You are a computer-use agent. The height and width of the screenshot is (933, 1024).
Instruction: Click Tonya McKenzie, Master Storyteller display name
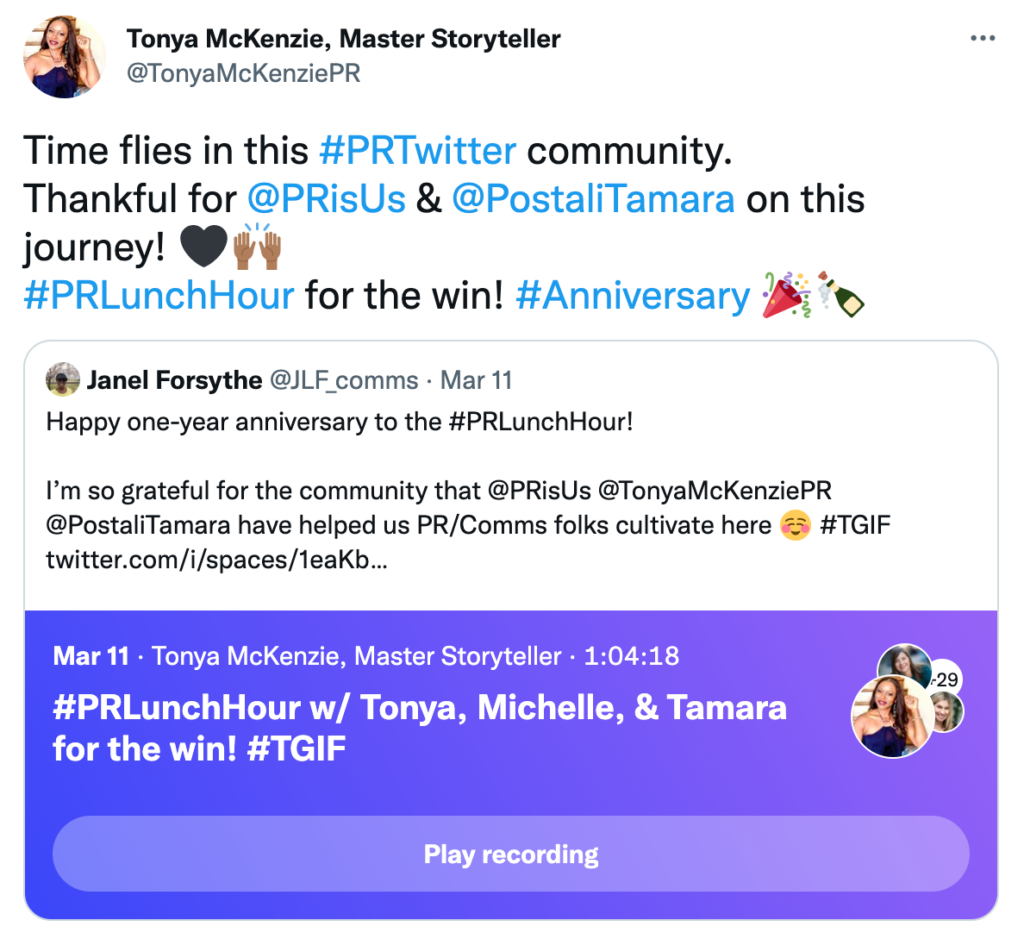[344, 39]
